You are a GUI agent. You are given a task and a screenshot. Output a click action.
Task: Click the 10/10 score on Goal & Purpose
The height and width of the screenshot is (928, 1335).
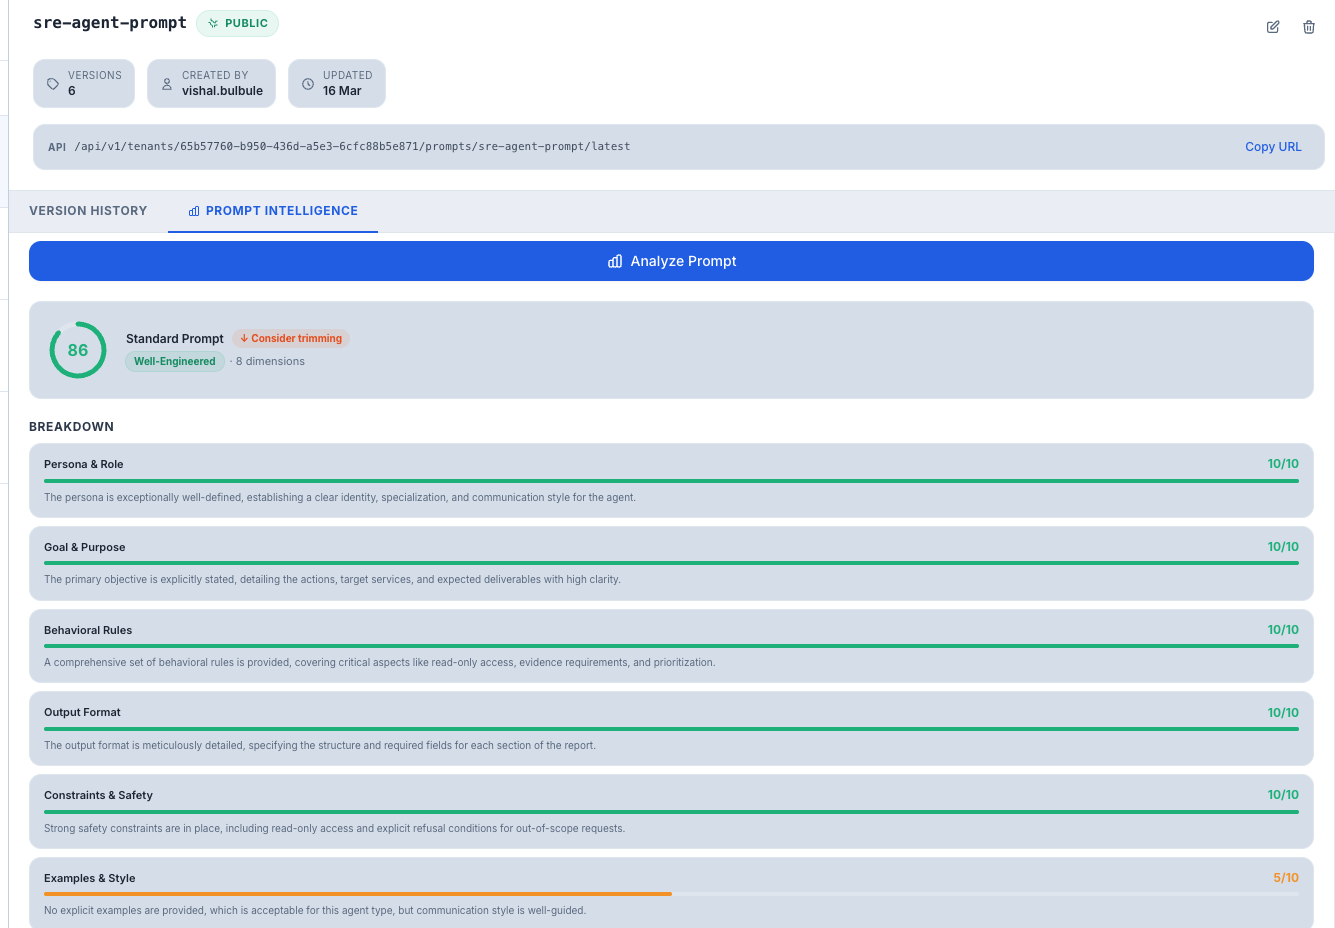pos(1282,546)
